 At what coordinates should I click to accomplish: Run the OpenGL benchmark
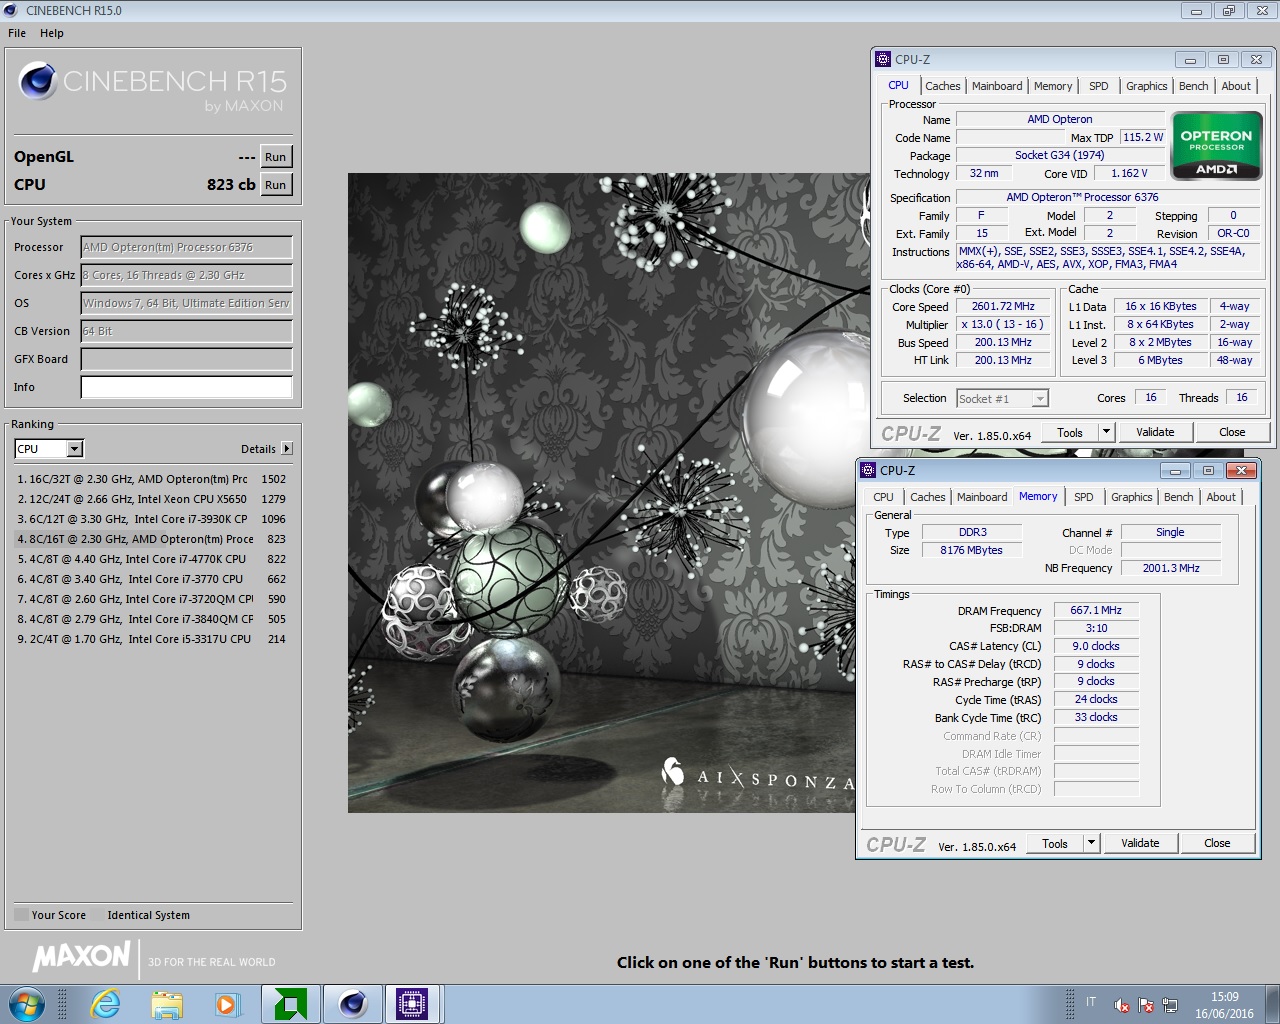(275, 157)
